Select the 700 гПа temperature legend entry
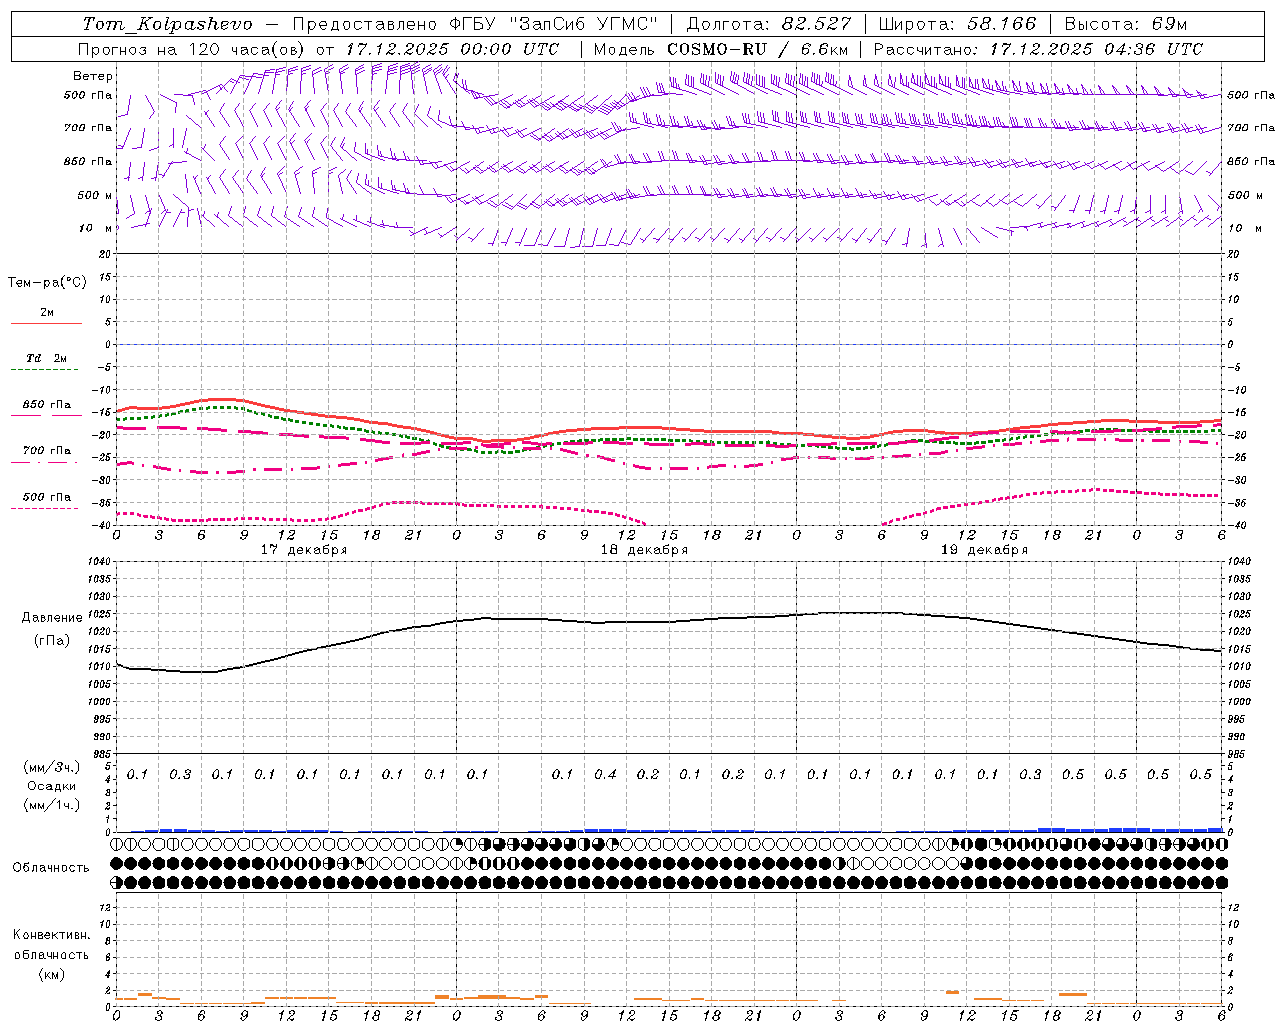Screen dimensions: 1280x1024 pos(47,451)
